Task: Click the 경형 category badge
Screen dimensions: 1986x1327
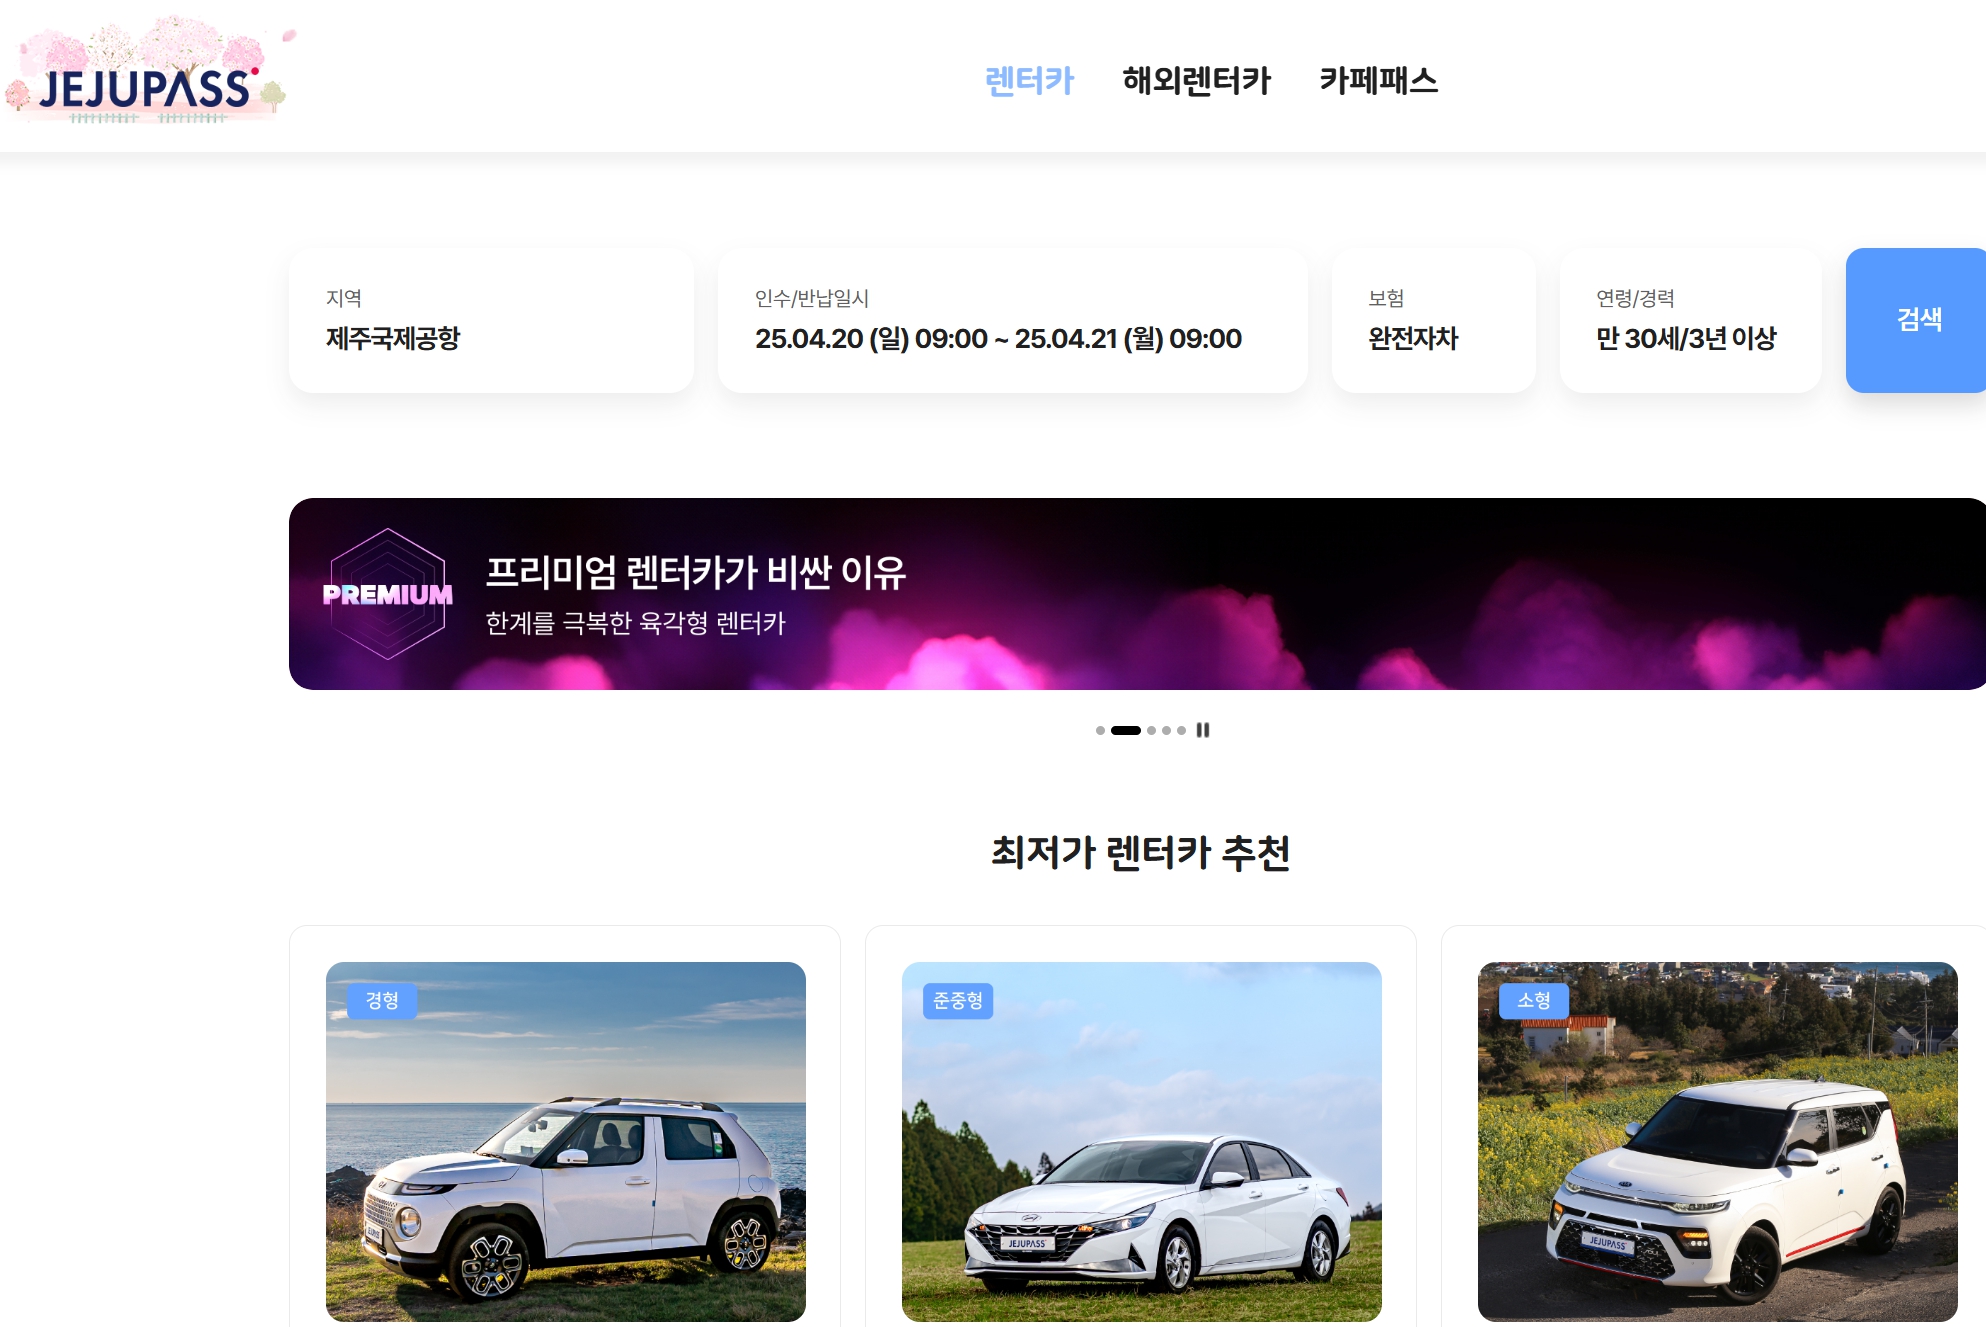Action: [382, 1001]
